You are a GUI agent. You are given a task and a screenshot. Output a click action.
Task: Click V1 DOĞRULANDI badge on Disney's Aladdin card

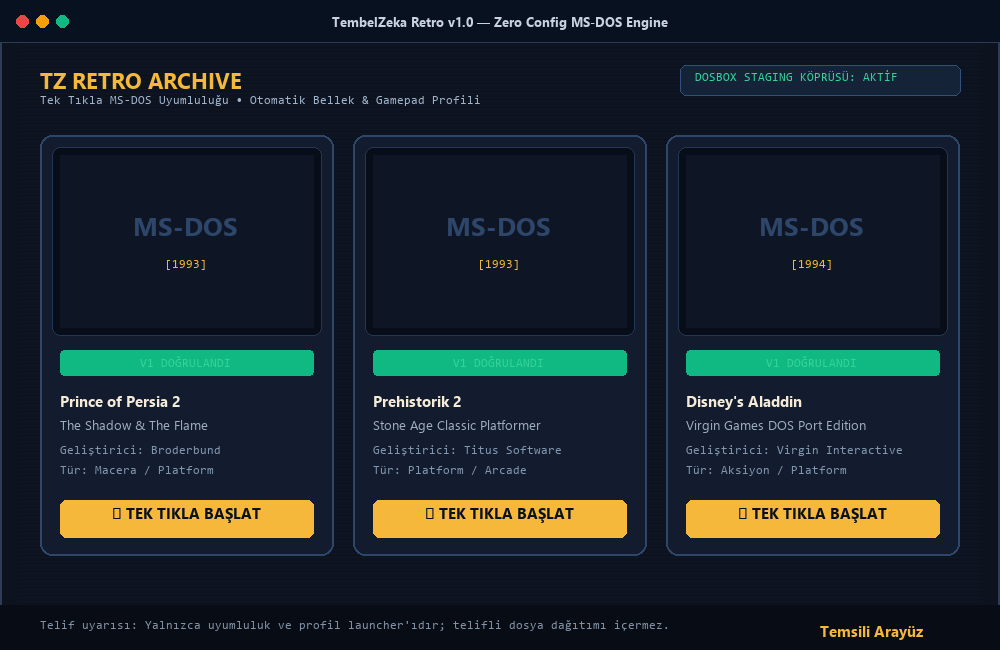[812, 363]
